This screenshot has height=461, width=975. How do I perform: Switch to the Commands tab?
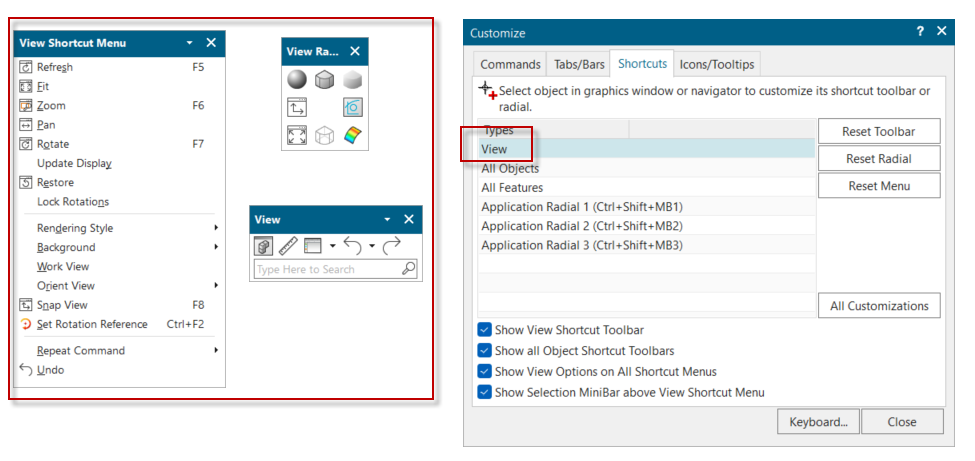[x=510, y=65]
